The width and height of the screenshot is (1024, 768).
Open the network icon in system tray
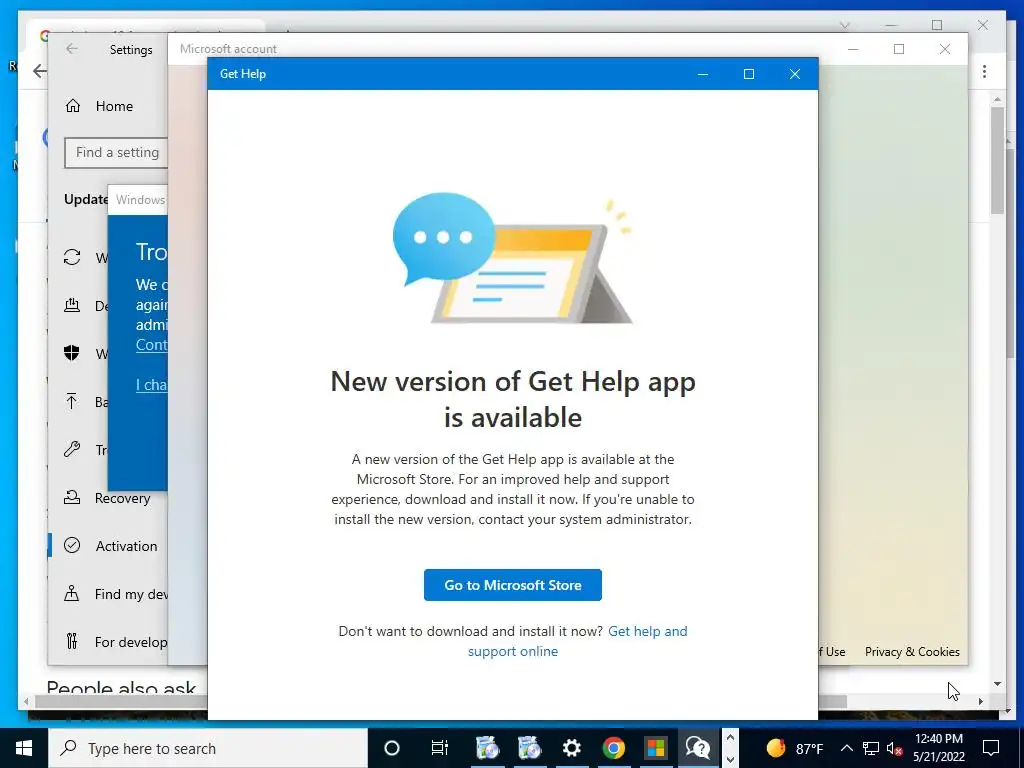pos(871,748)
